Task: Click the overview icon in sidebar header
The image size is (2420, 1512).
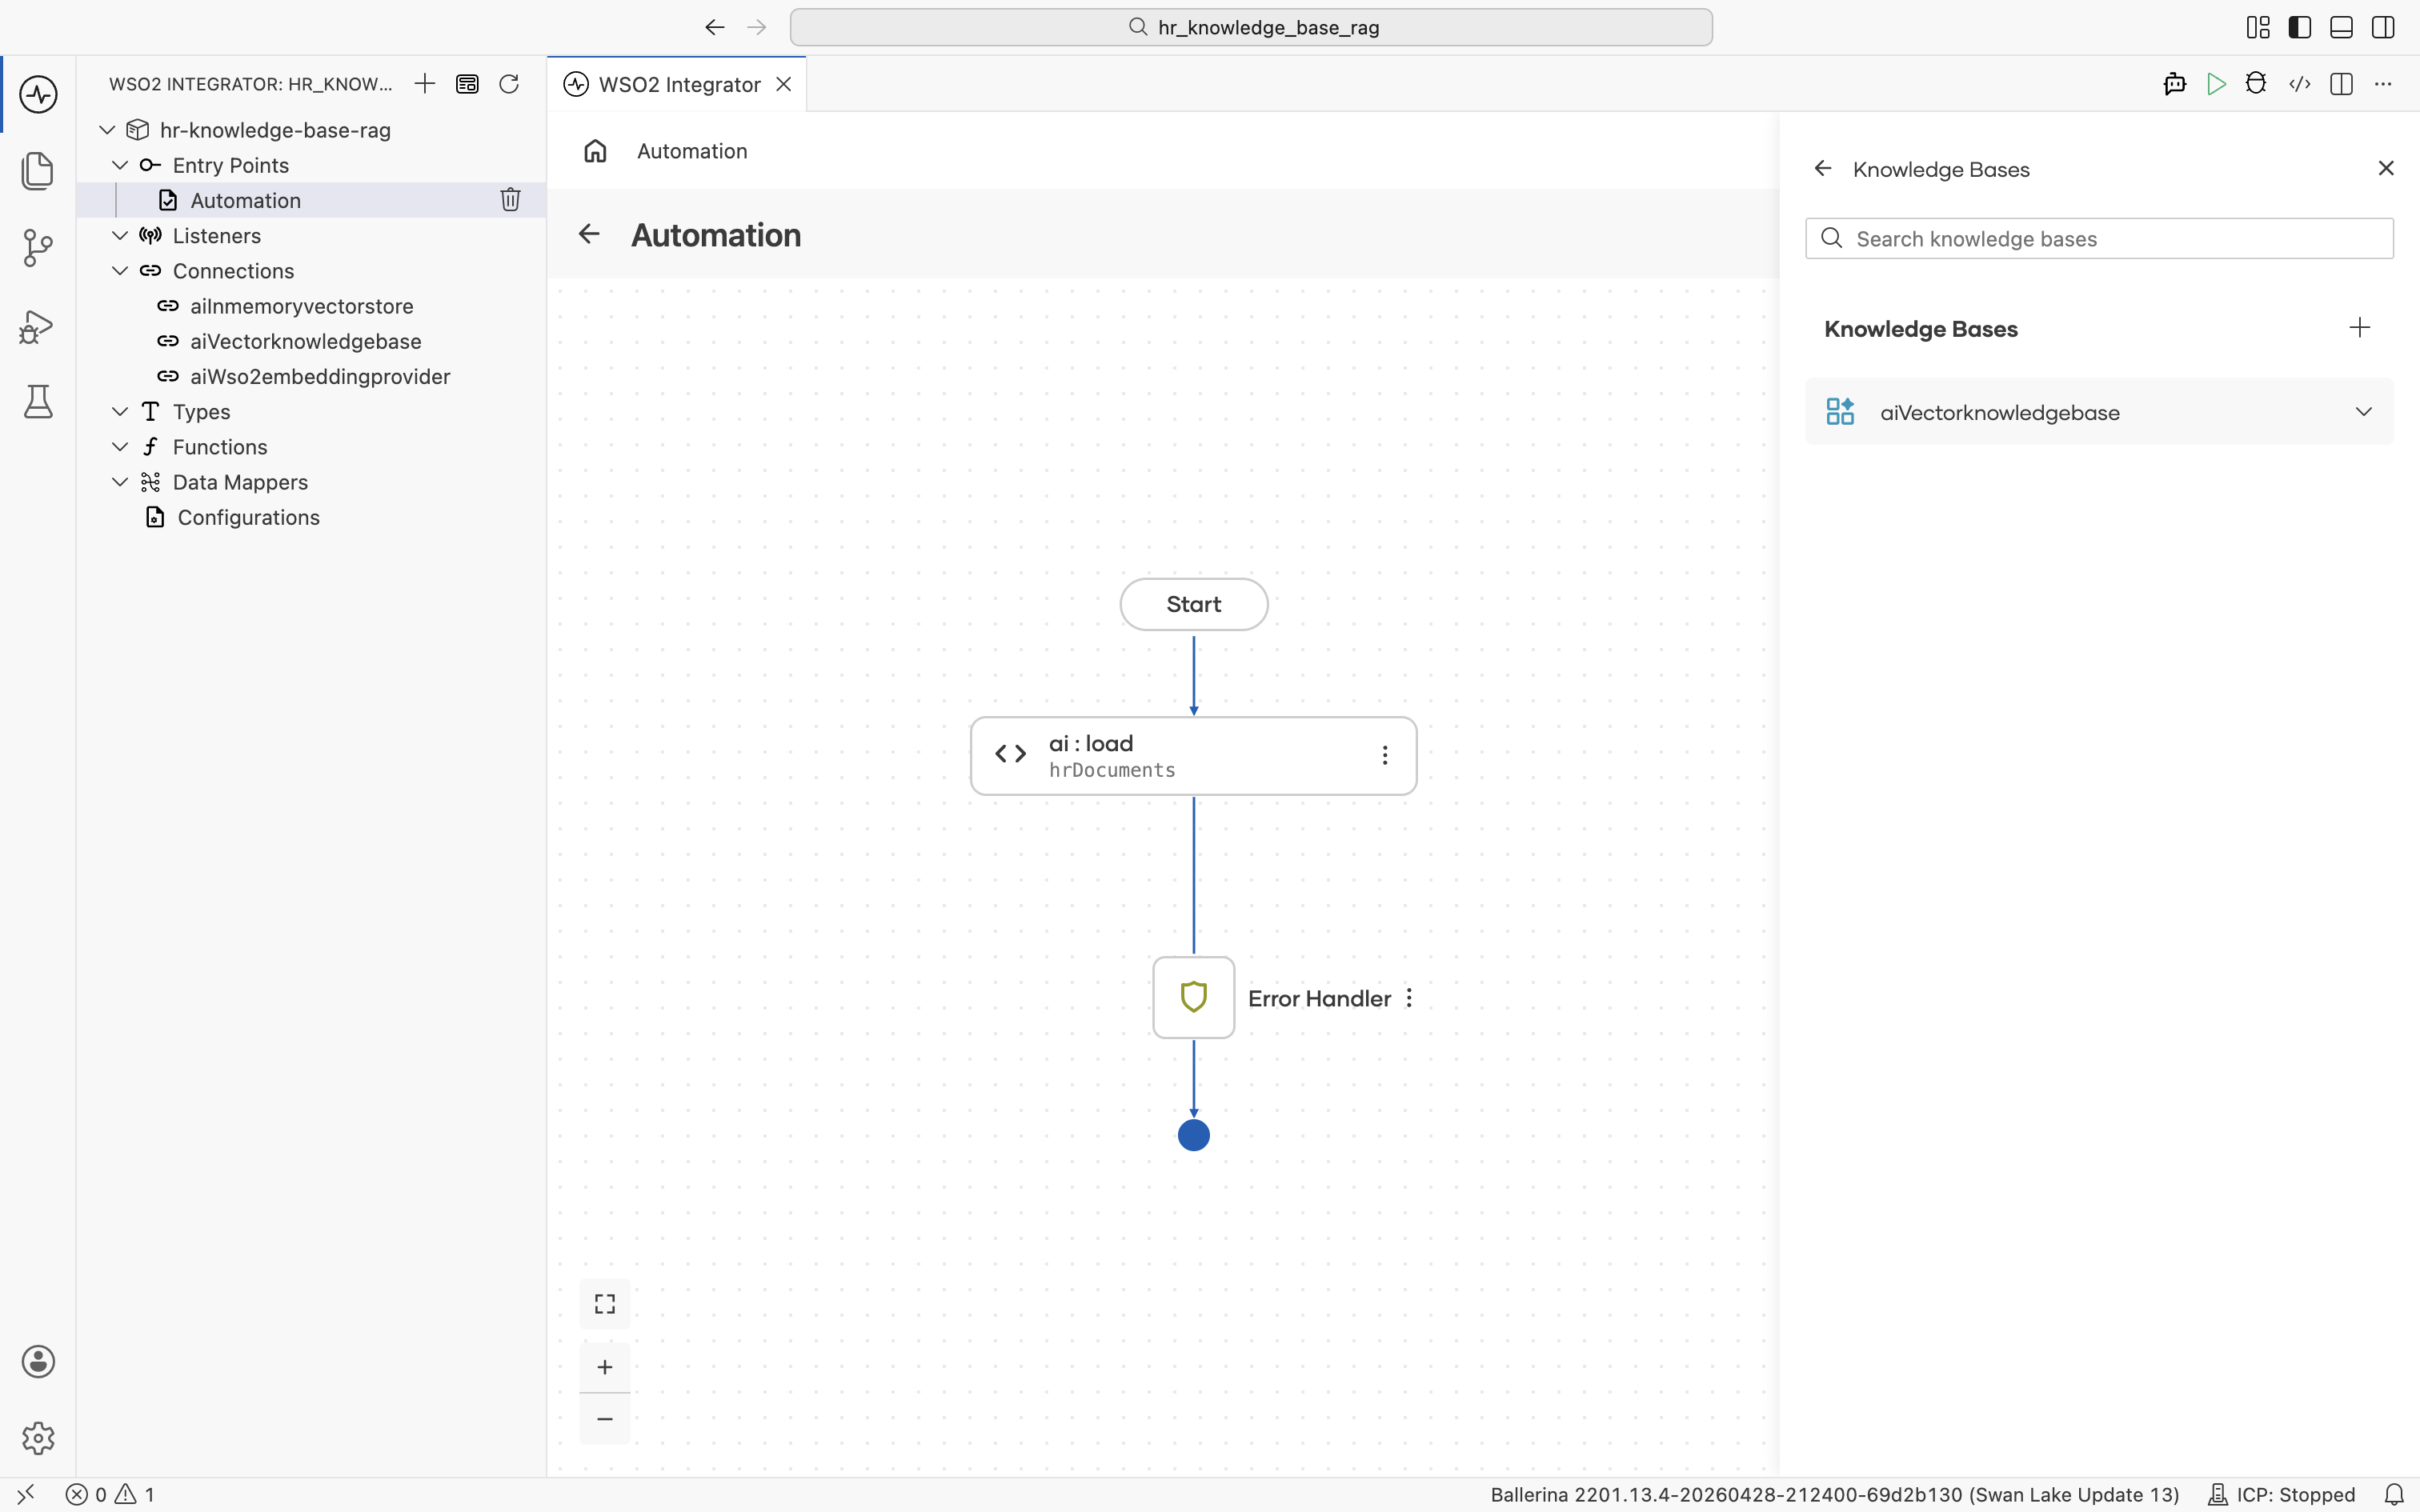Action: click(x=467, y=84)
